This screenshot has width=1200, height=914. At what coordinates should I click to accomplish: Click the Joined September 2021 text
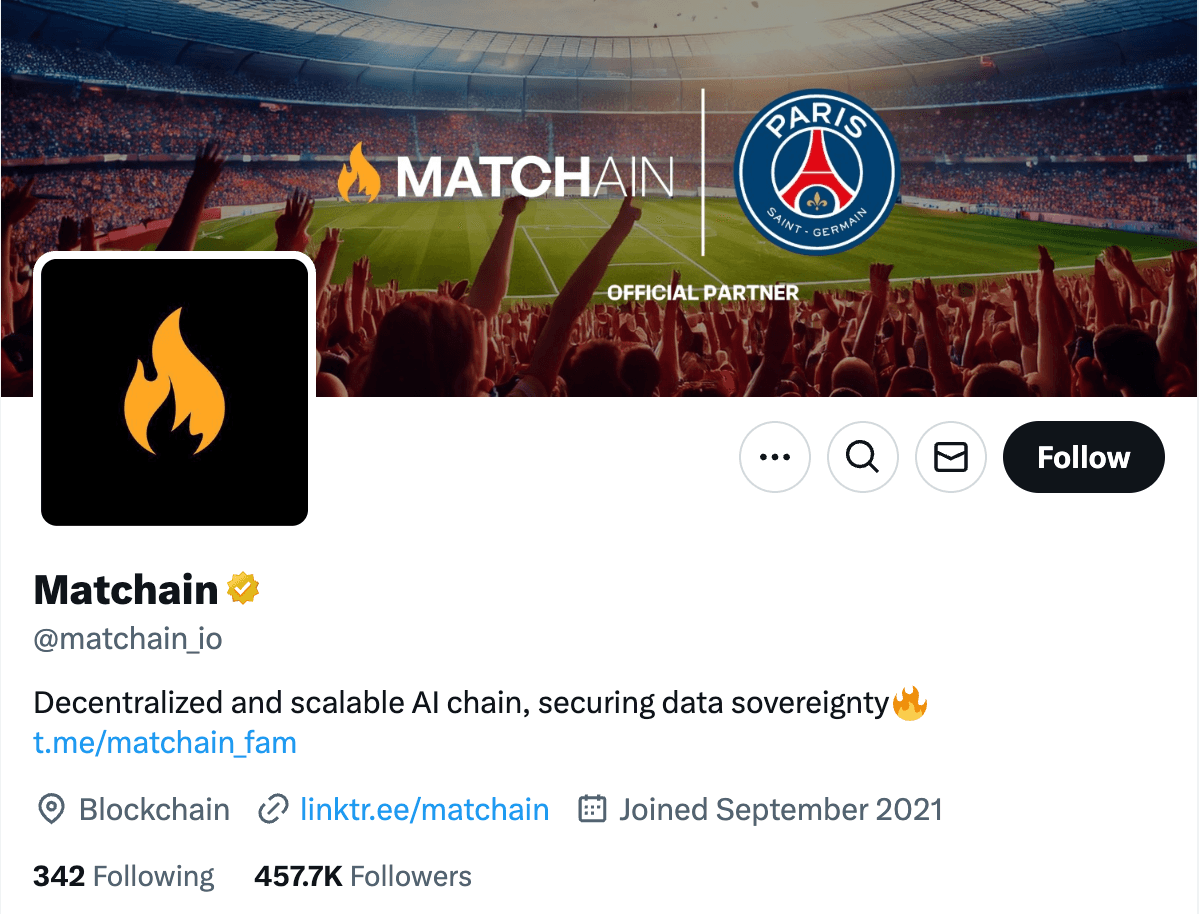tap(780, 809)
